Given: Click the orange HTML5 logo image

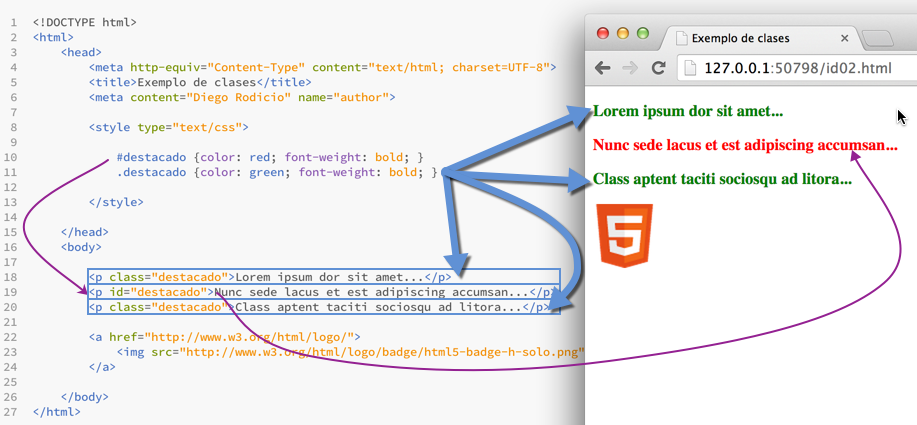Looking at the screenshot, I should coord(625,235).
